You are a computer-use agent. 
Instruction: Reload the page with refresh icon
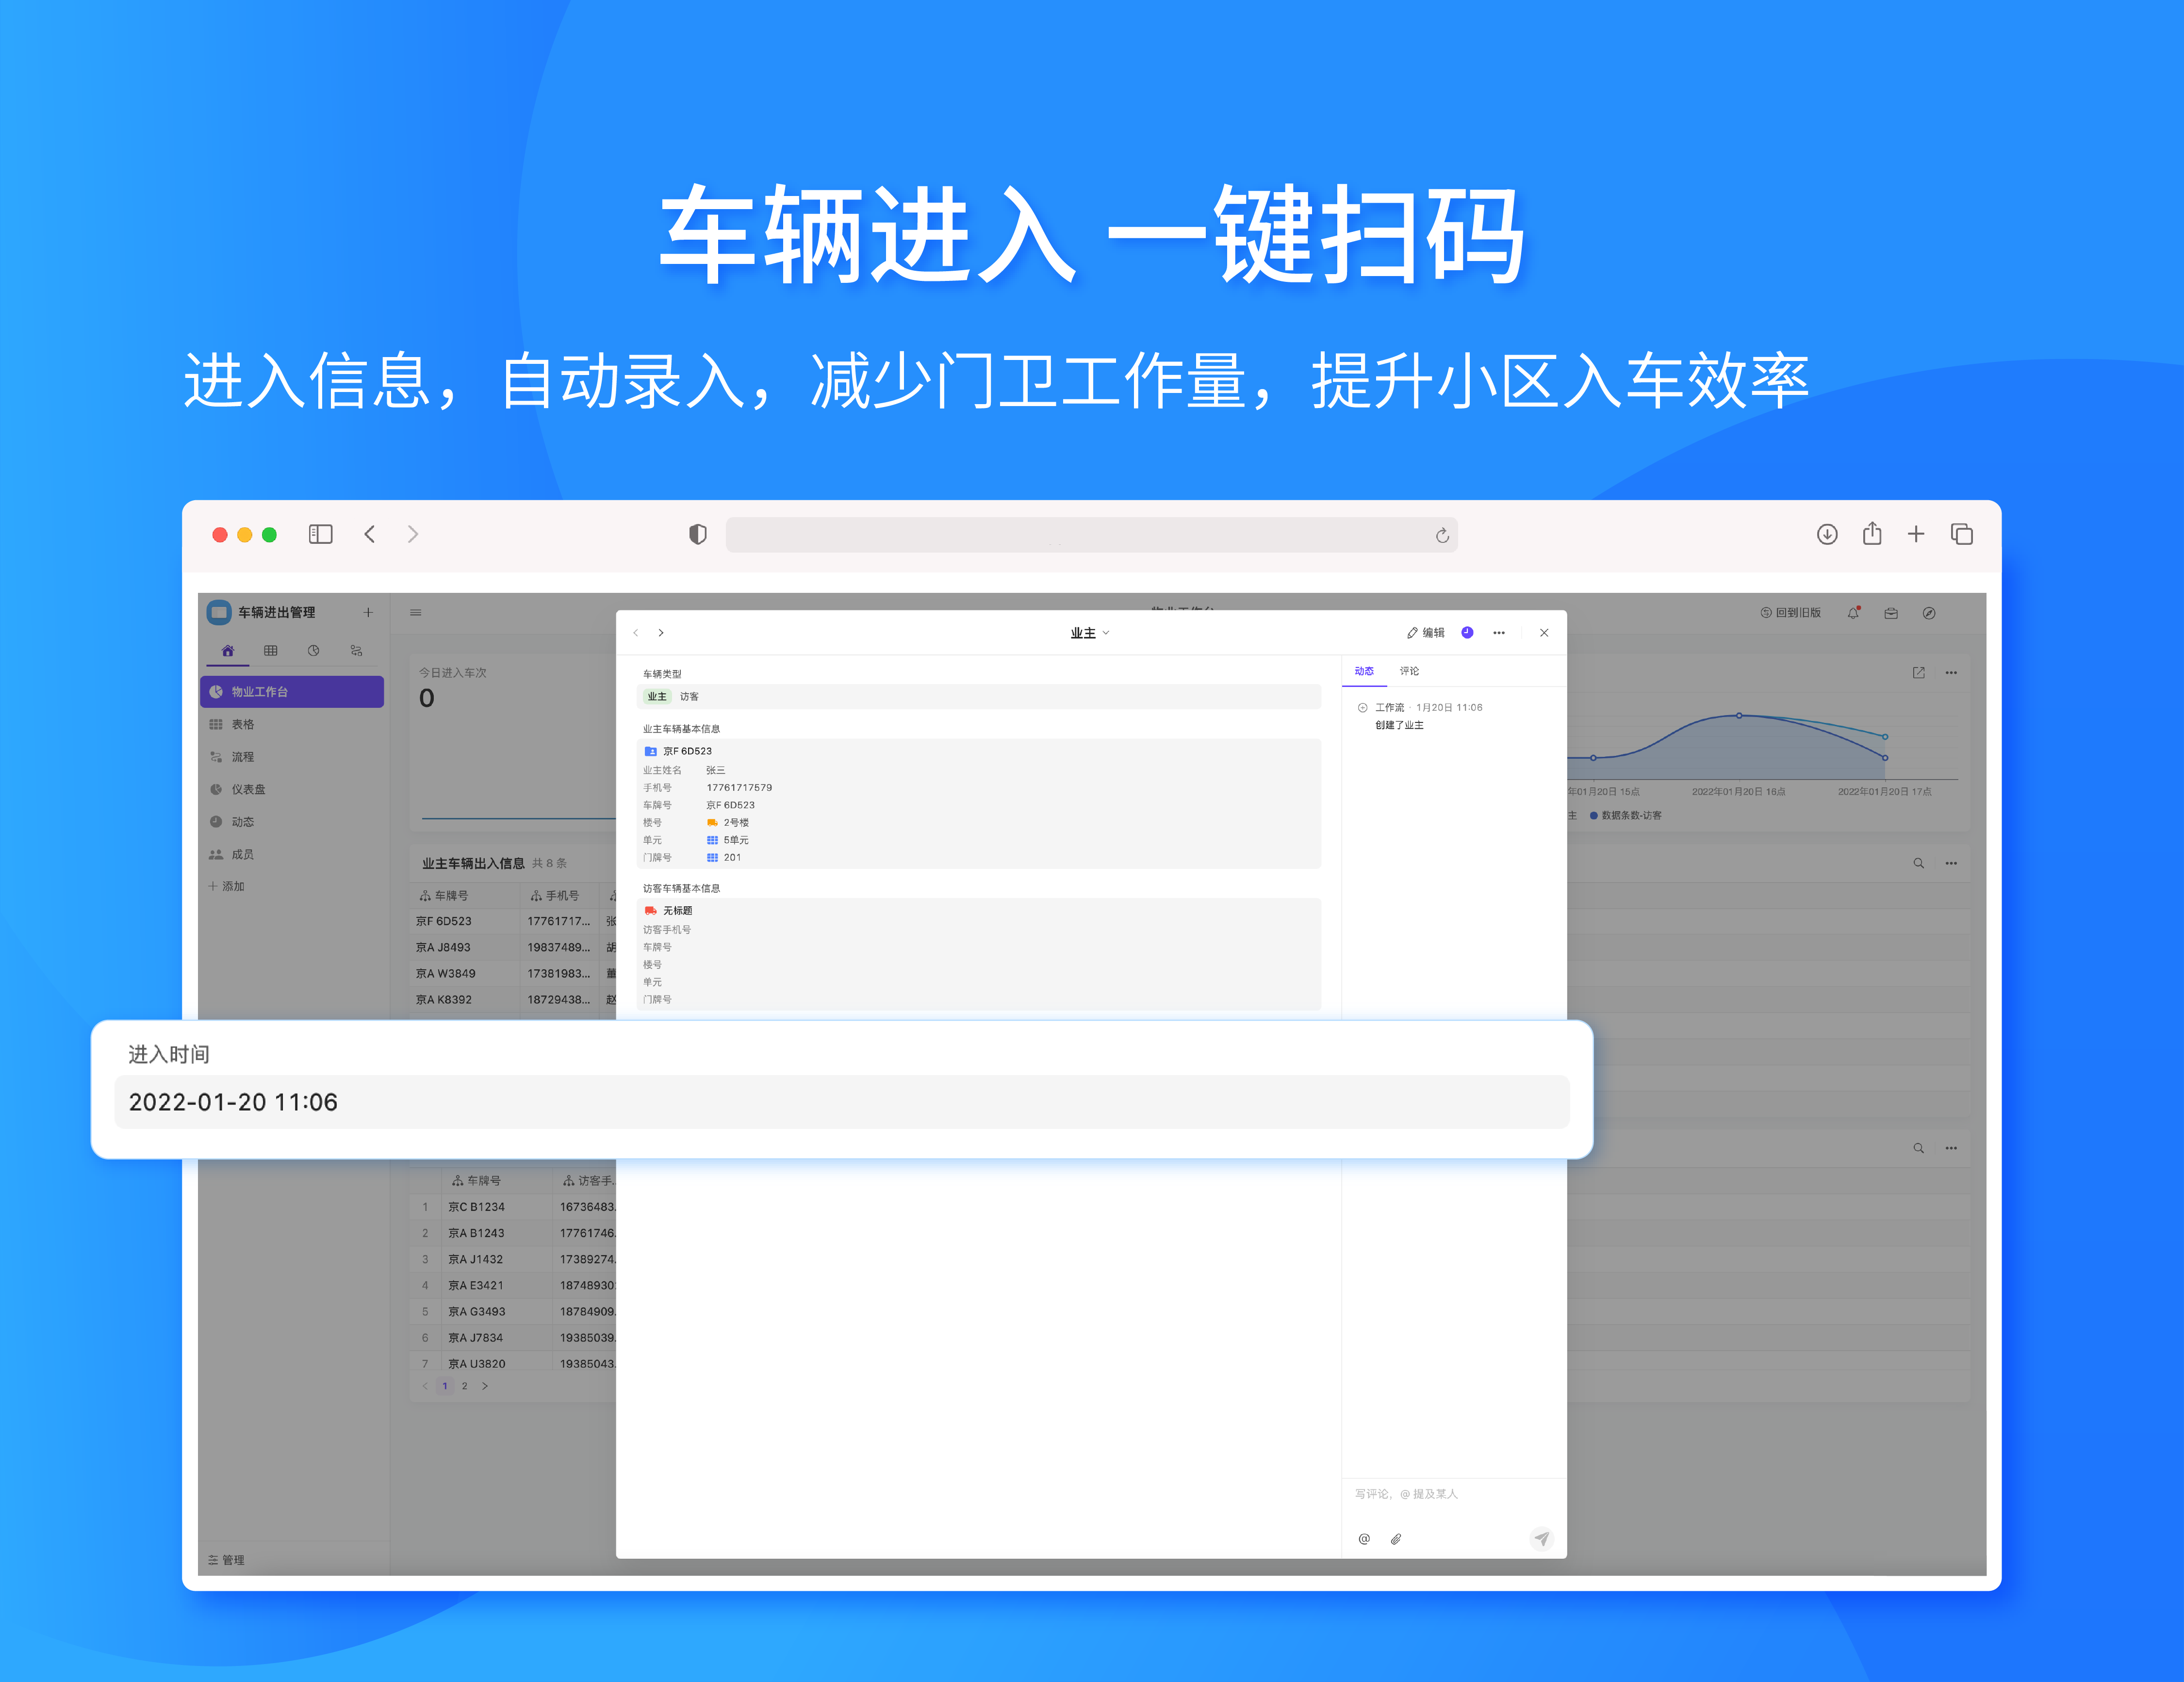[1442, 535]
